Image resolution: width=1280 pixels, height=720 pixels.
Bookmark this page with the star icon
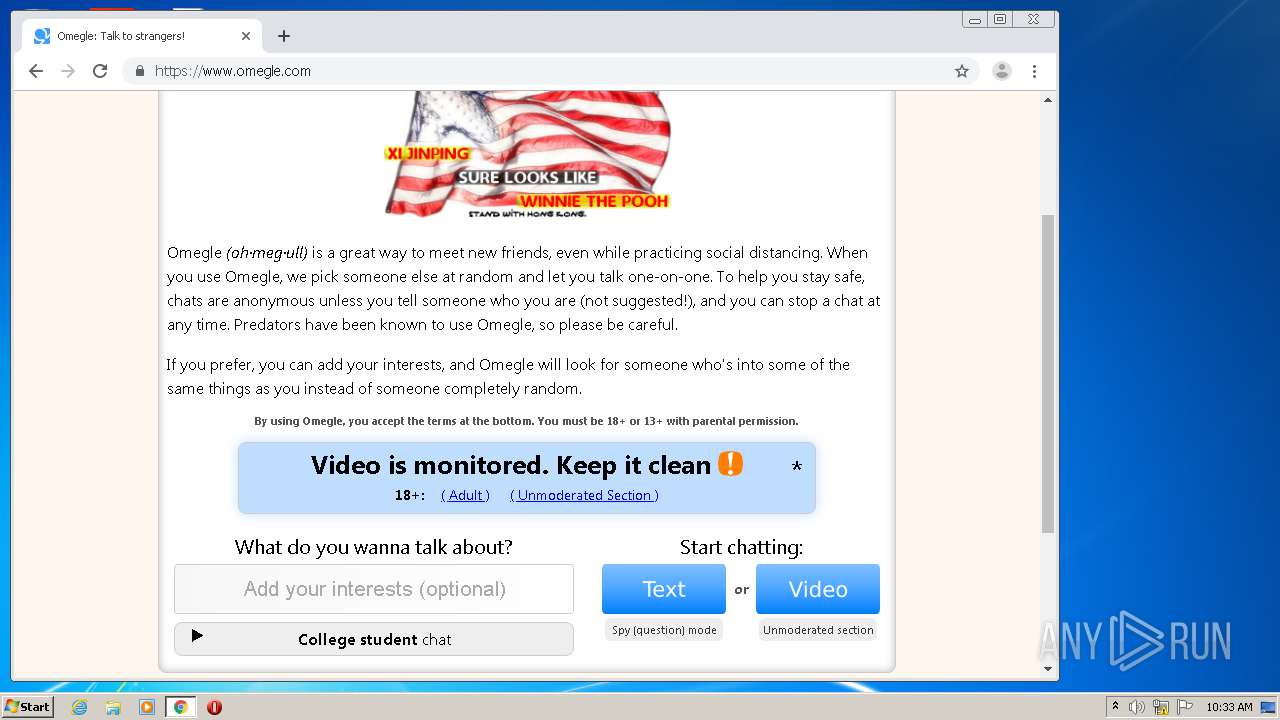coord(962,71)
